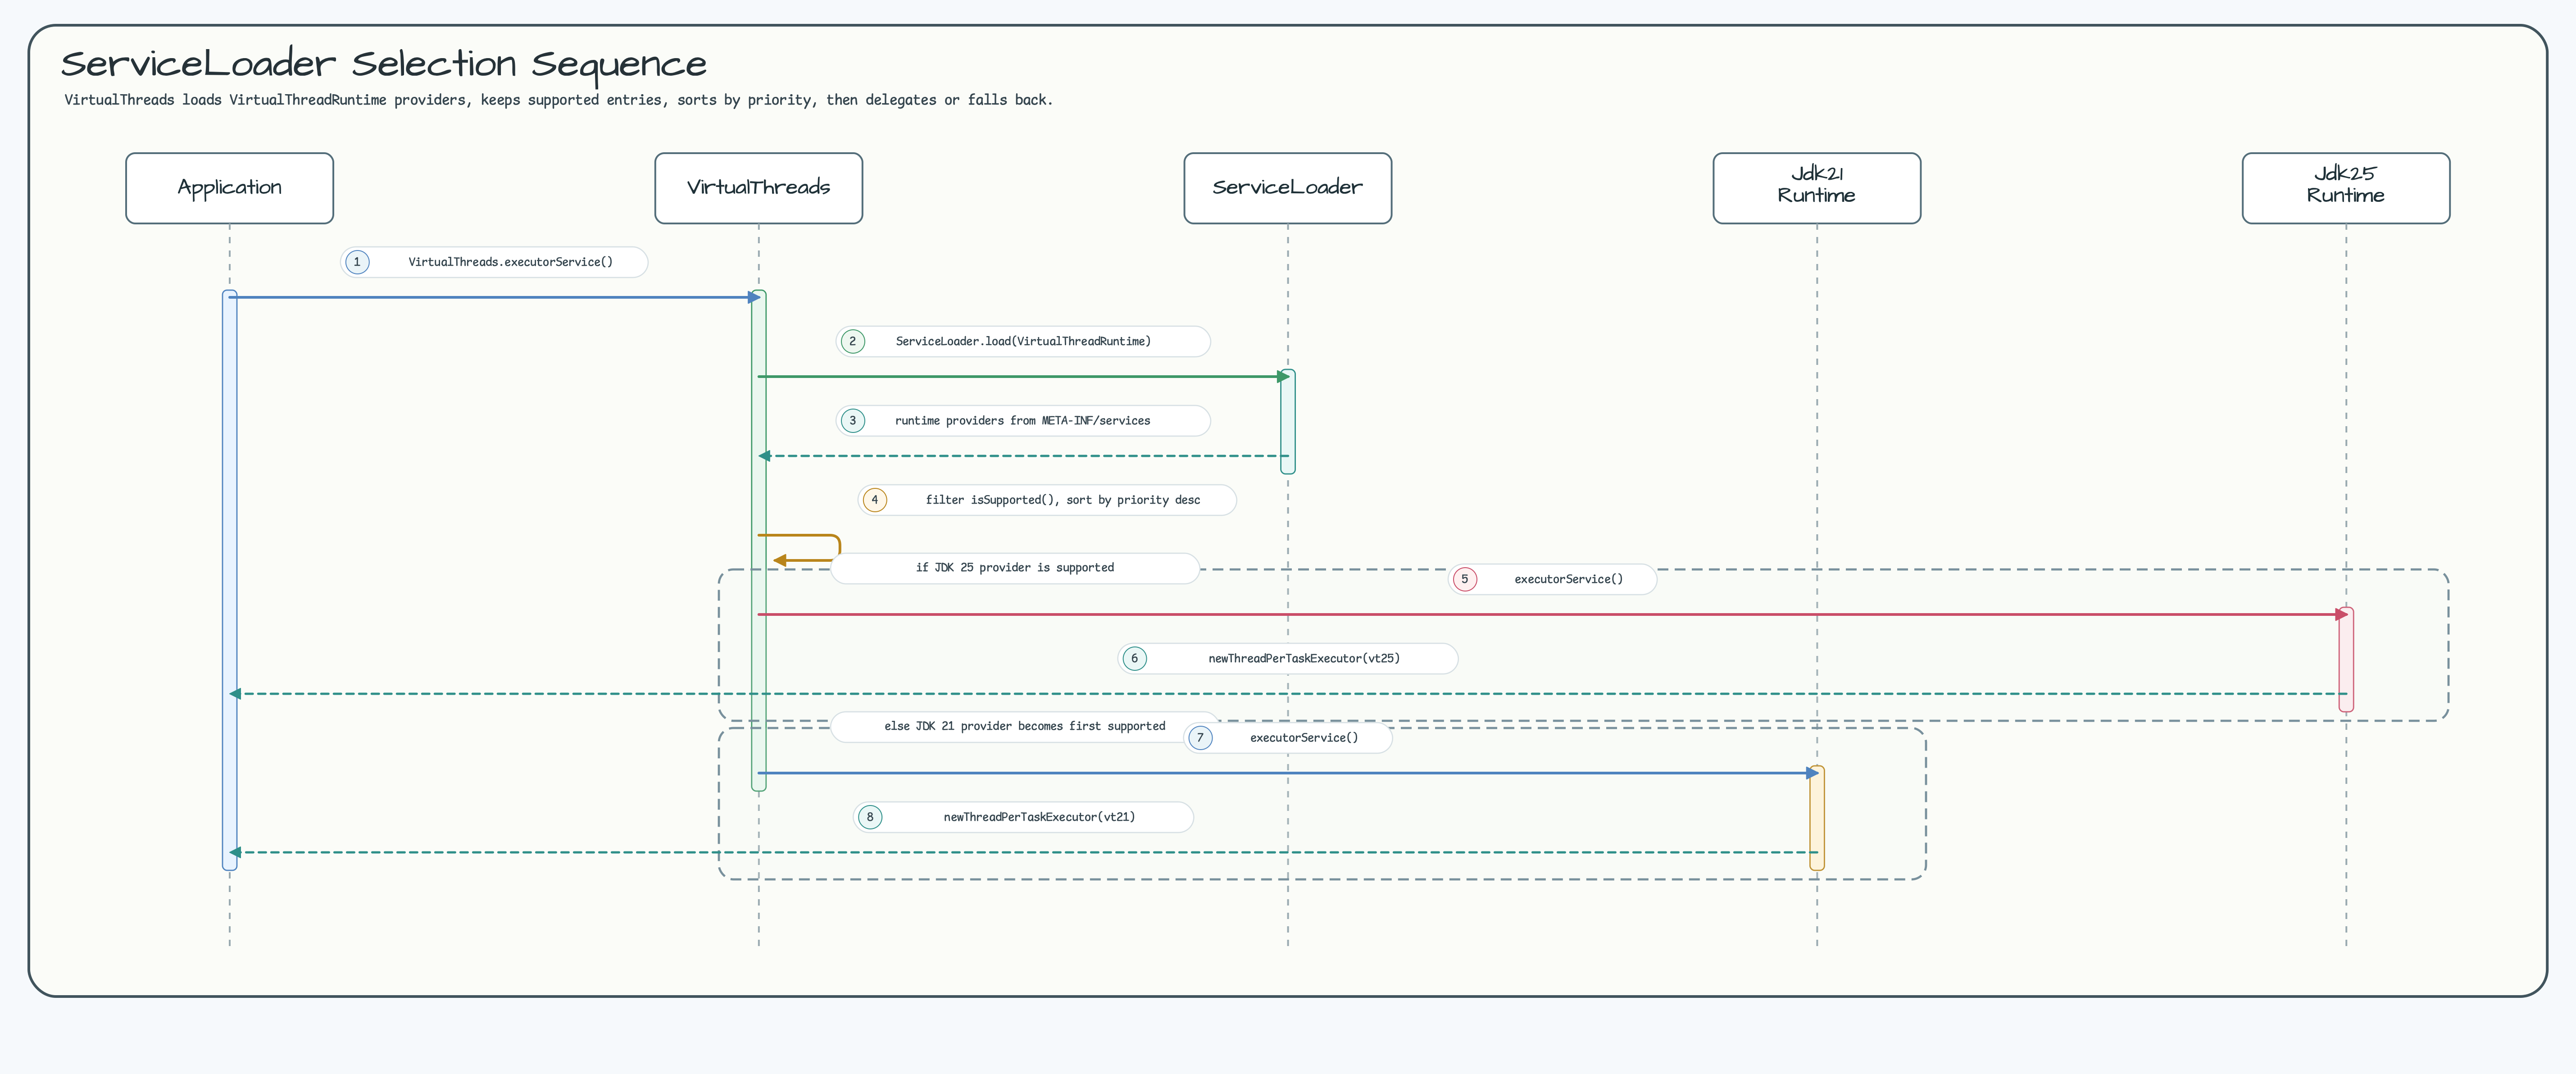The image size is (2576, 1074).
Task: Click step number 6 circle badge
Action: (x=1134, y=658)
